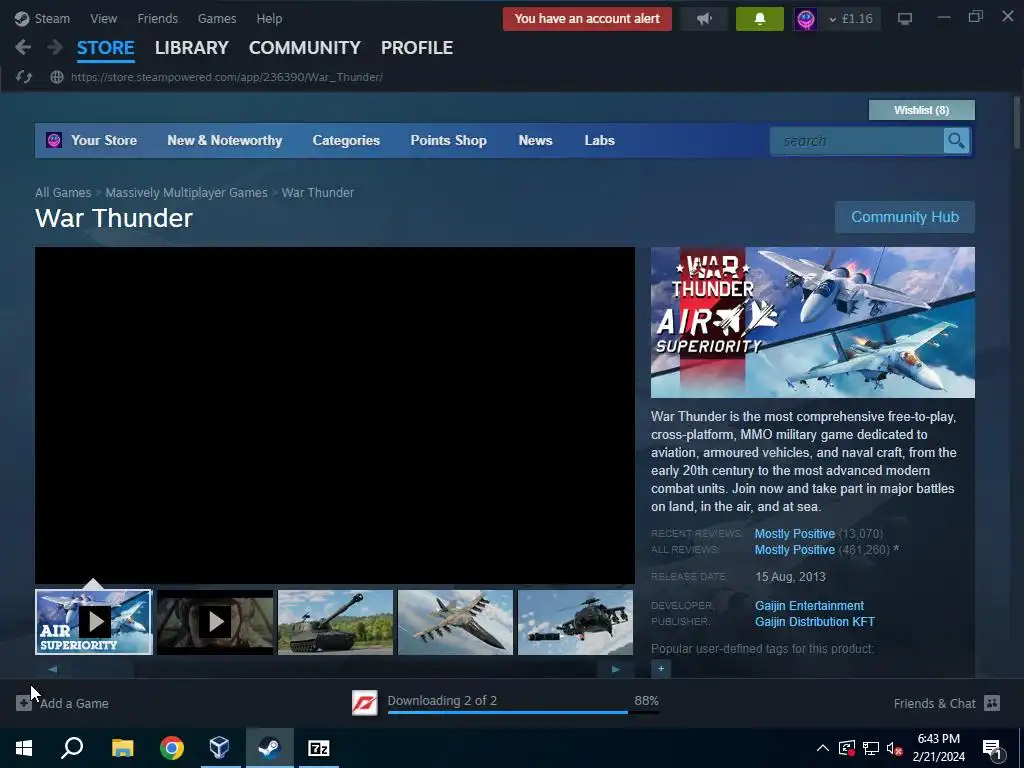Open the Community Hub

(904, 217)
